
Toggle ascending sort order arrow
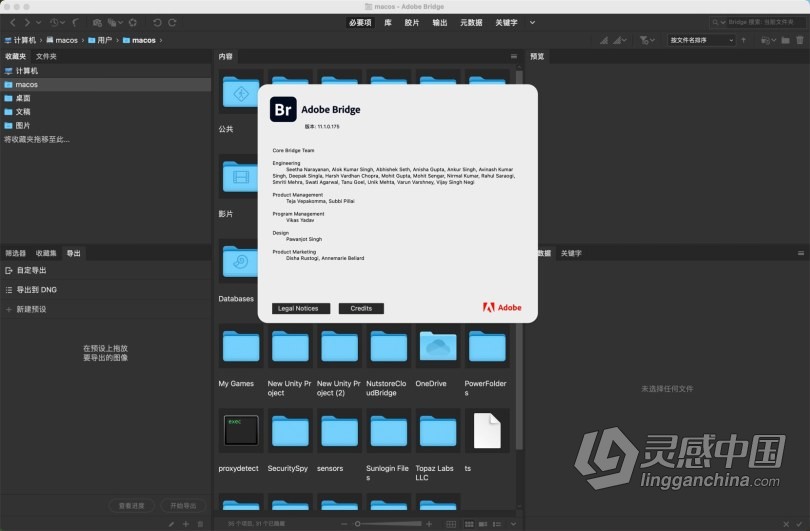click(x=744, y=40)
